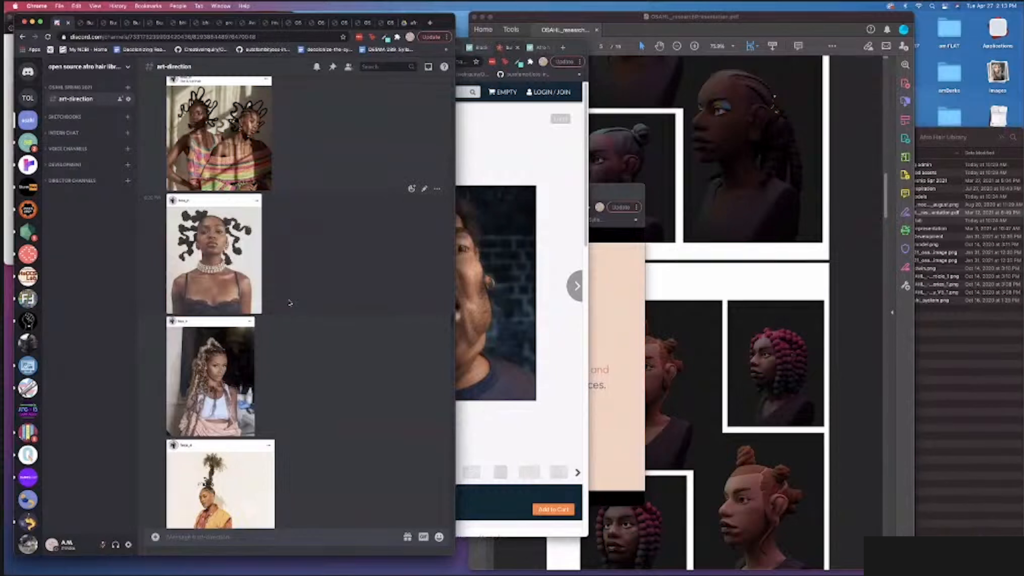The width and height of the screenshot is (1024, 576).
Task: Expand DIRECTOR CHANNELS category
Action: click(x=71, y=181)
